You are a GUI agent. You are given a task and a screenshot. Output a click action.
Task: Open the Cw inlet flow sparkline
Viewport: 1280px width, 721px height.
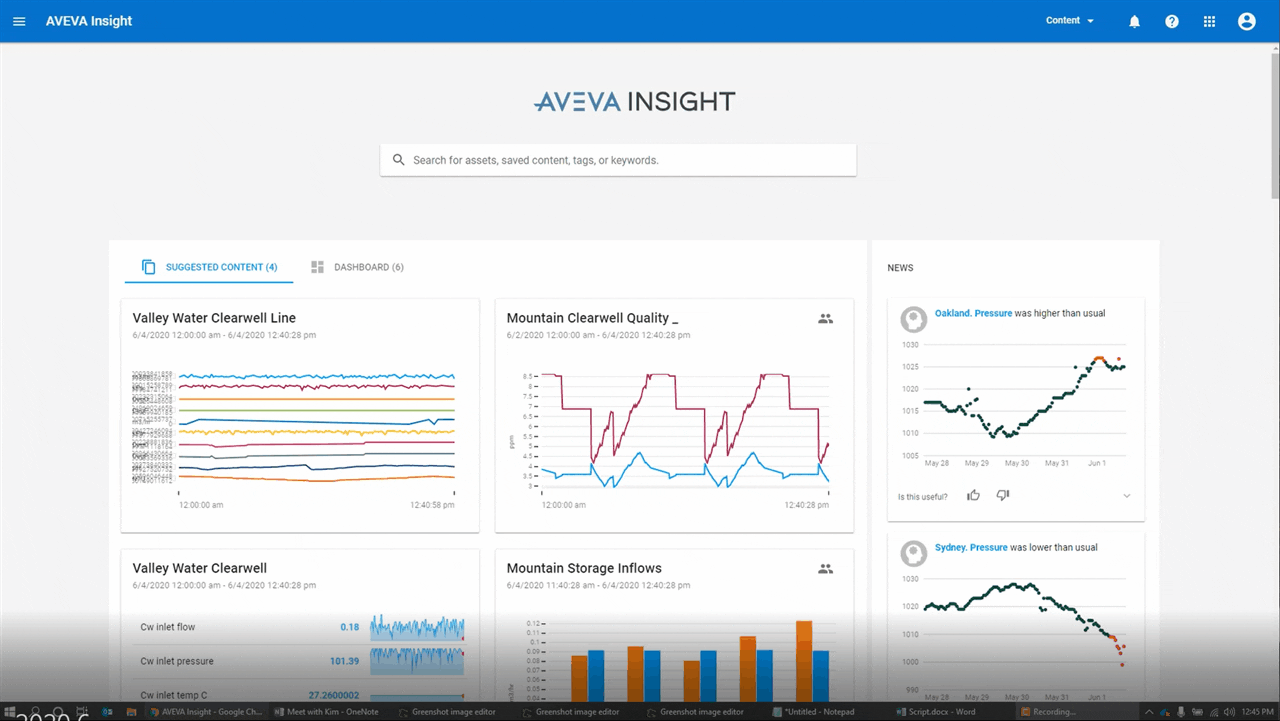417,627
